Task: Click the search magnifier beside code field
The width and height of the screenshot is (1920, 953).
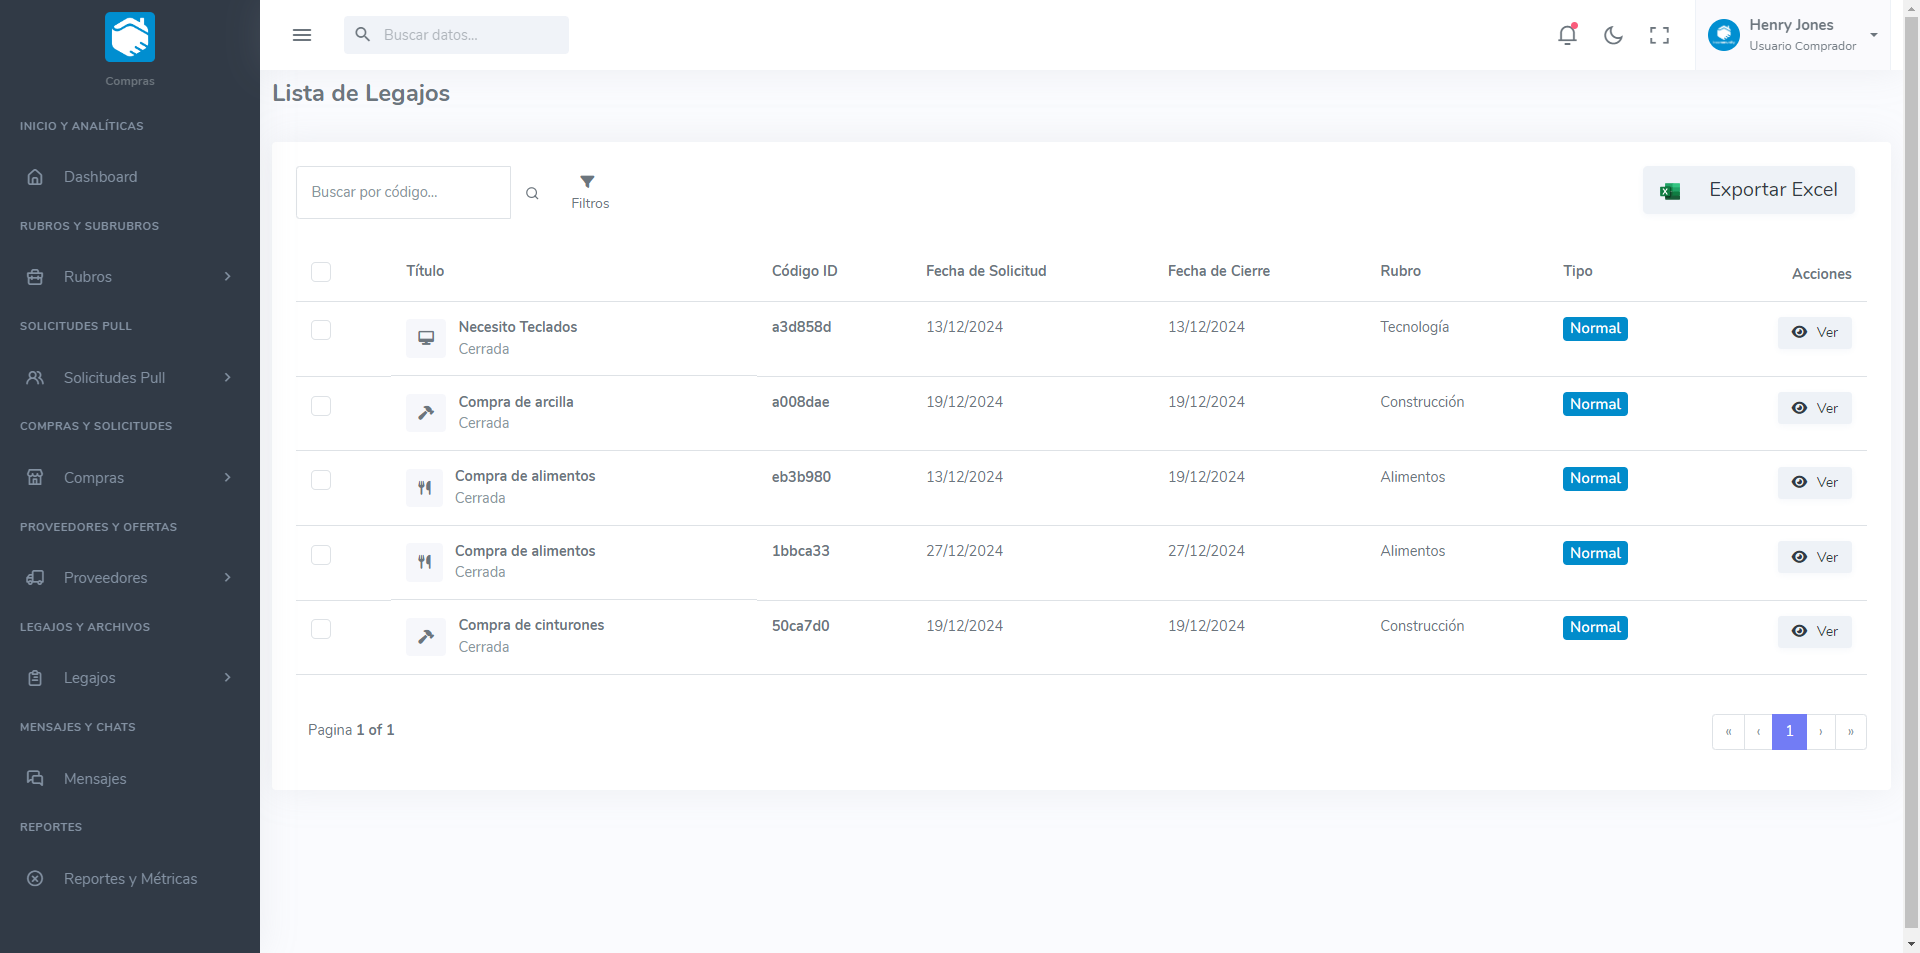Action: point(532,193)
